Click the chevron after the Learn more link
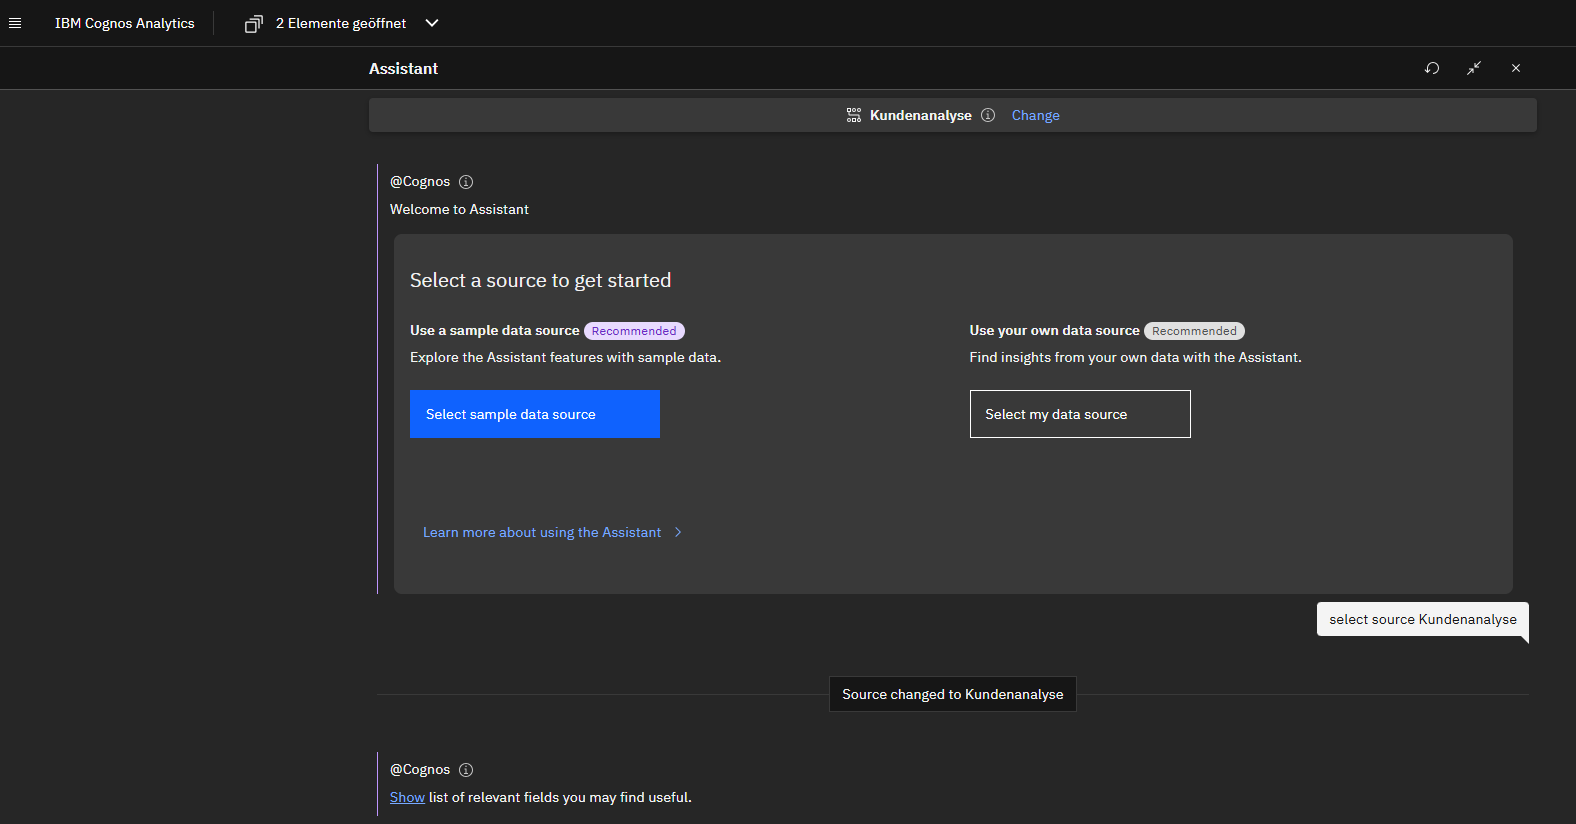The height and width of the screenshot is (824, 1576). tap(678, 532)
